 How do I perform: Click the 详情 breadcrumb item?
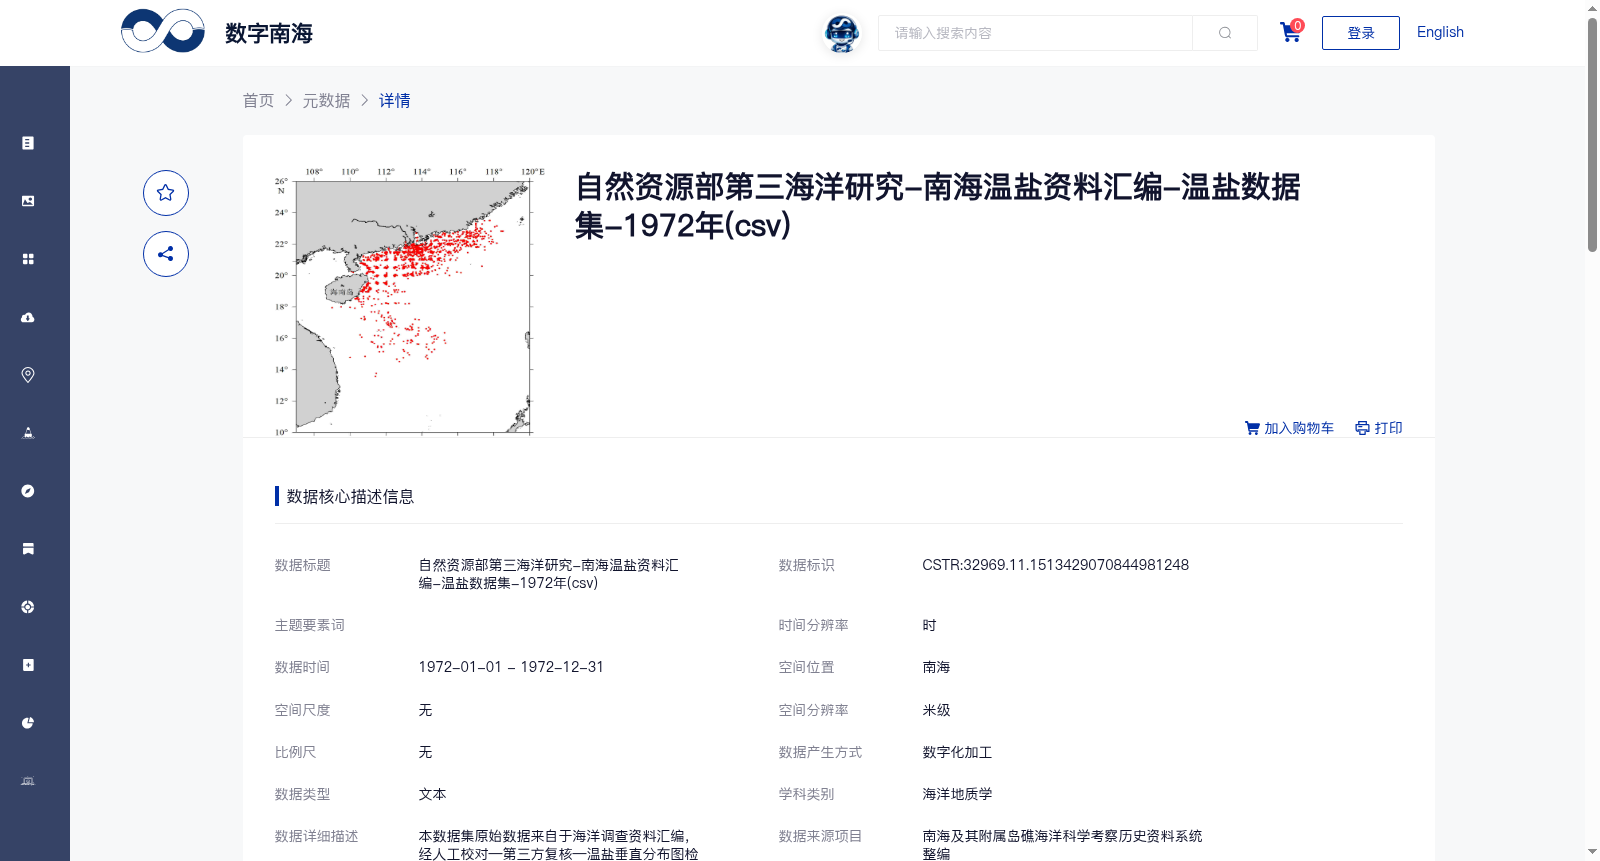tap(395, 100)
